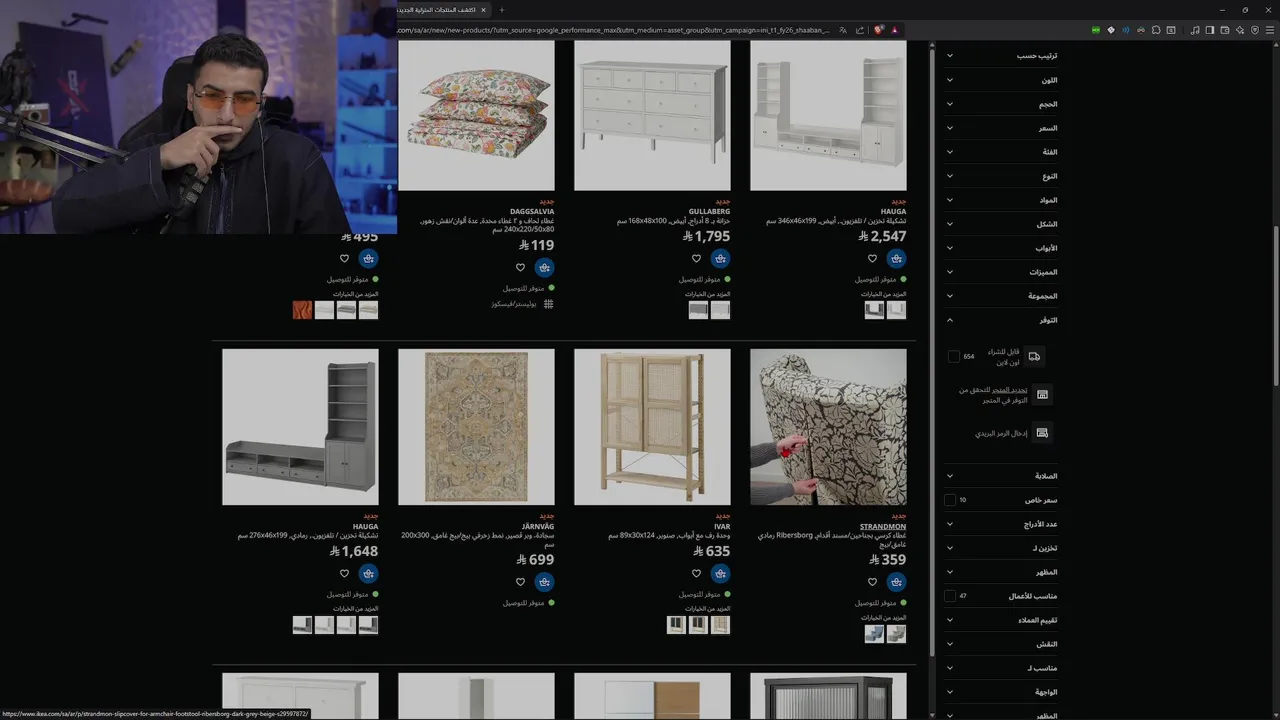The height and width of the screenshot is (720, 1280).
Task: Open the GULLABERG product title link
Action: pyautogui.click(x=710, y=212)
